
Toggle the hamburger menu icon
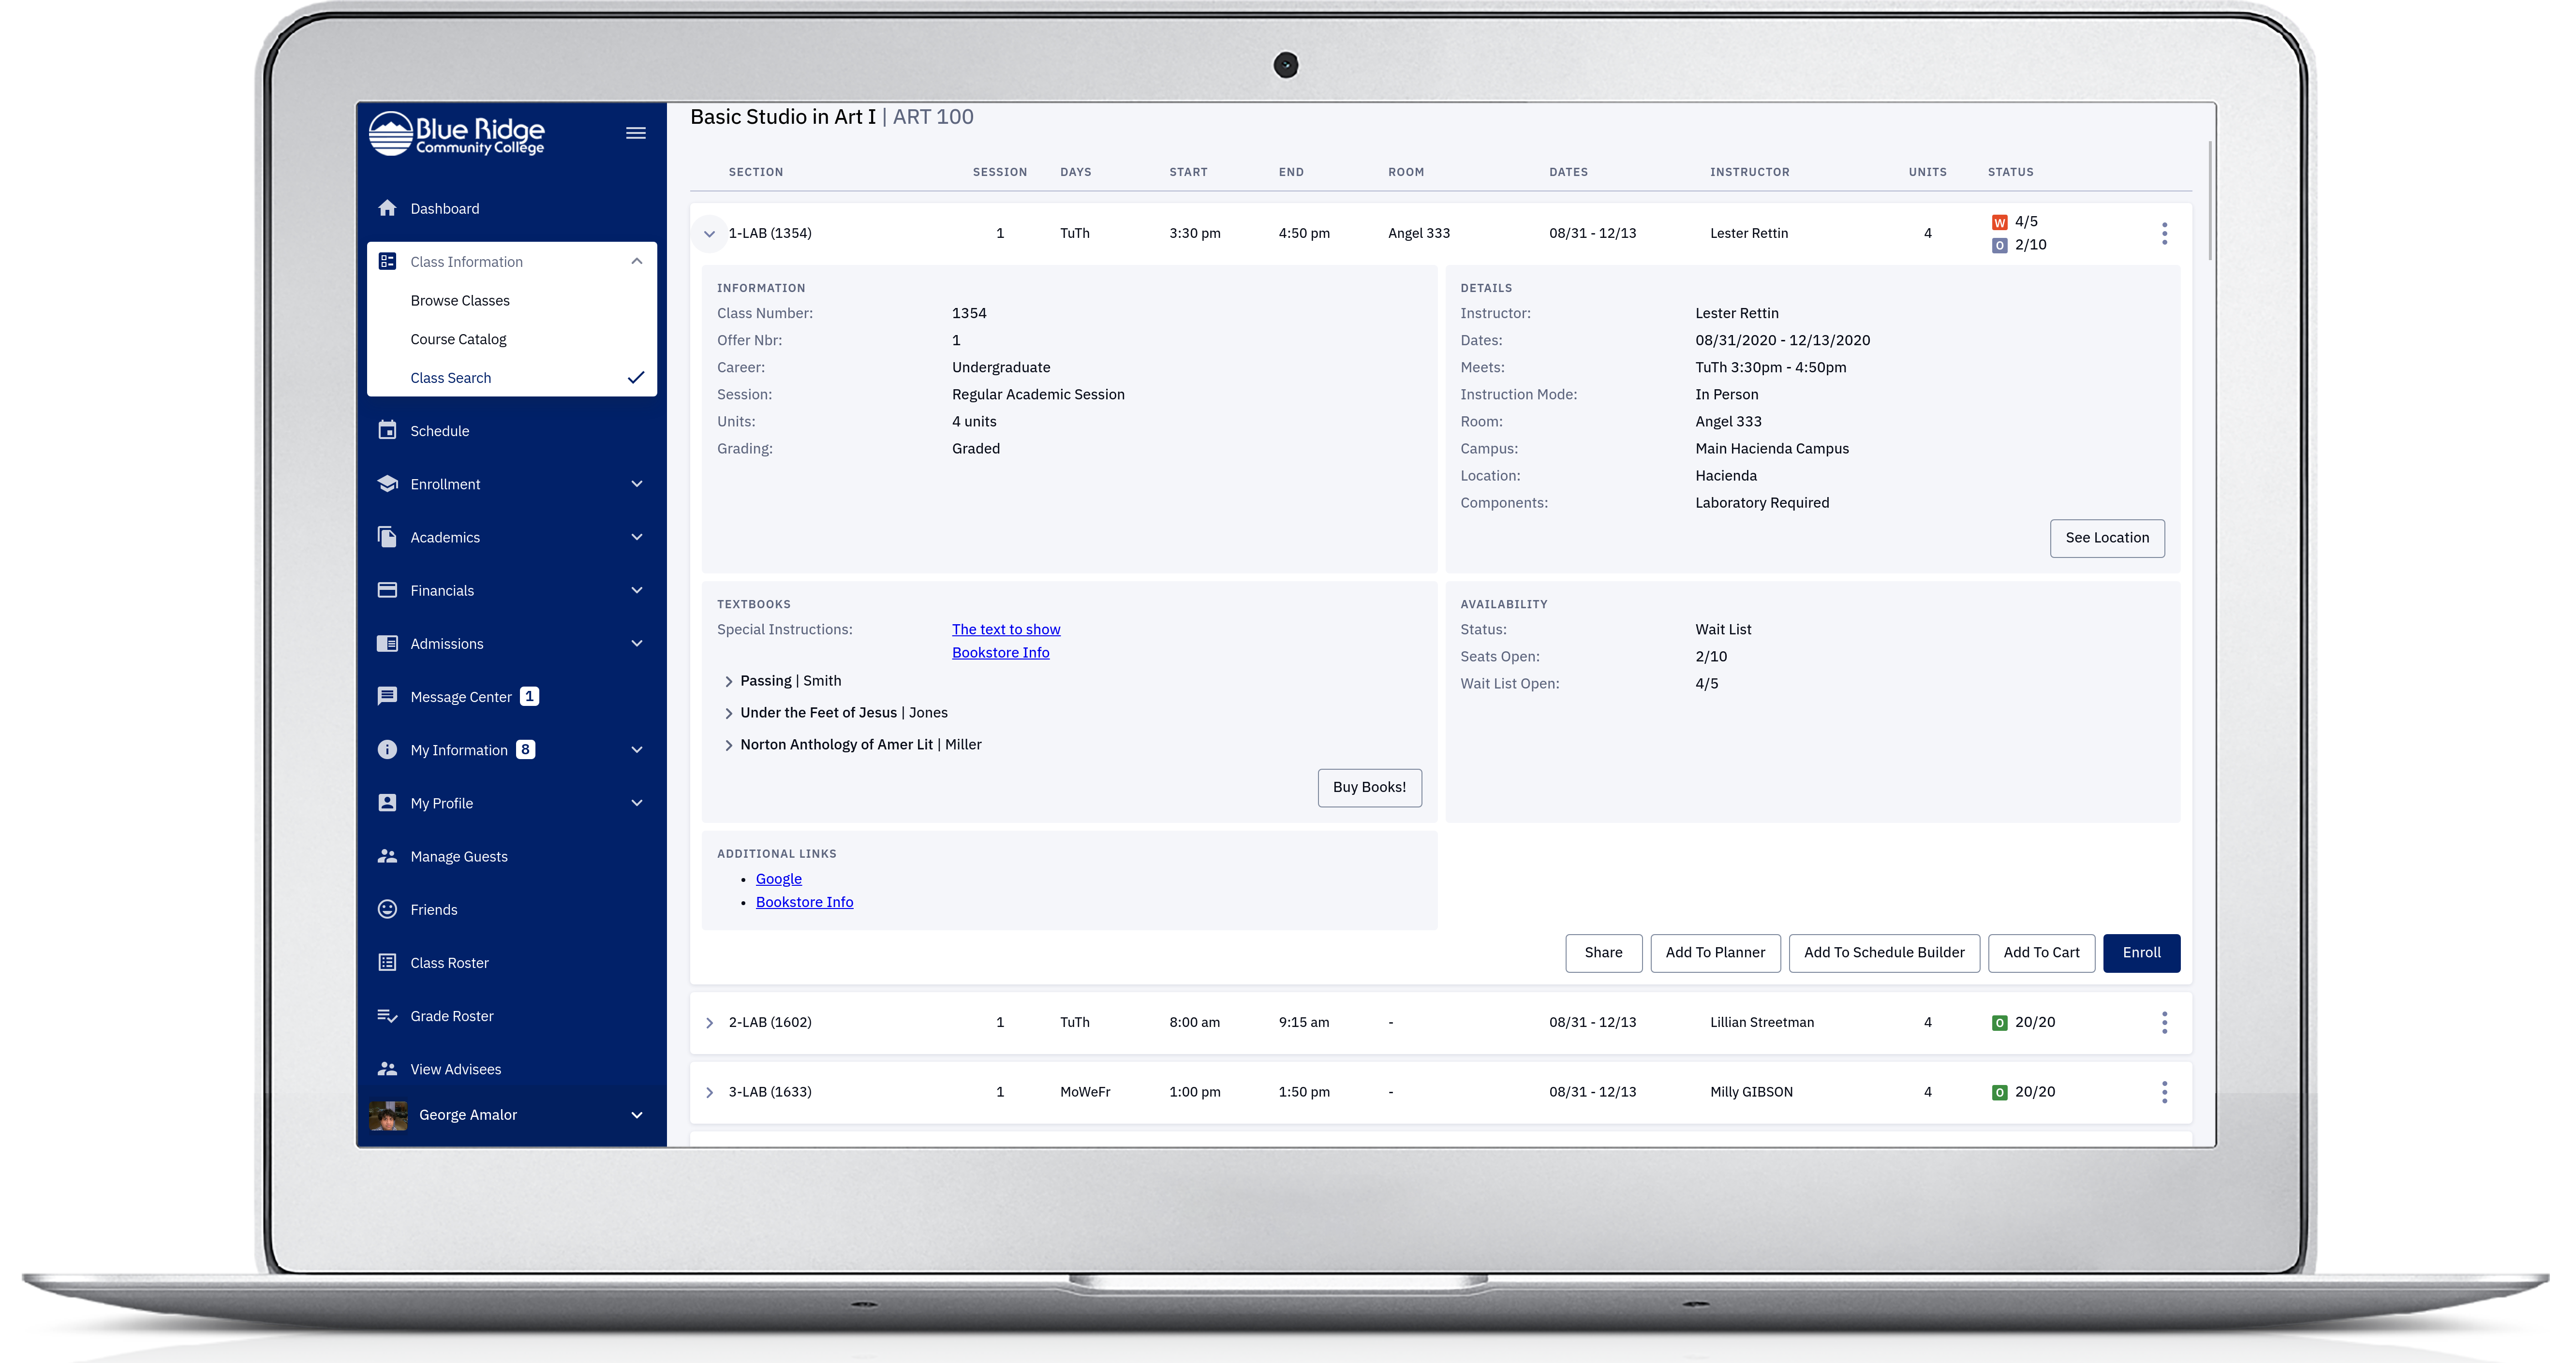tap(635, 133)
